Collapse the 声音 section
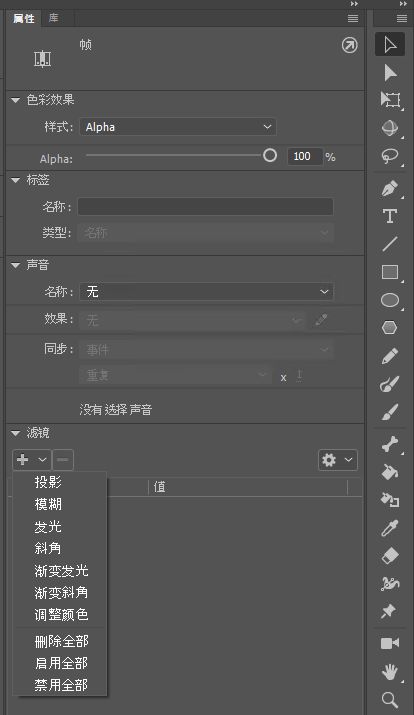Image resolution: width=414 pixels, height=715 pixels. [16, 265]
